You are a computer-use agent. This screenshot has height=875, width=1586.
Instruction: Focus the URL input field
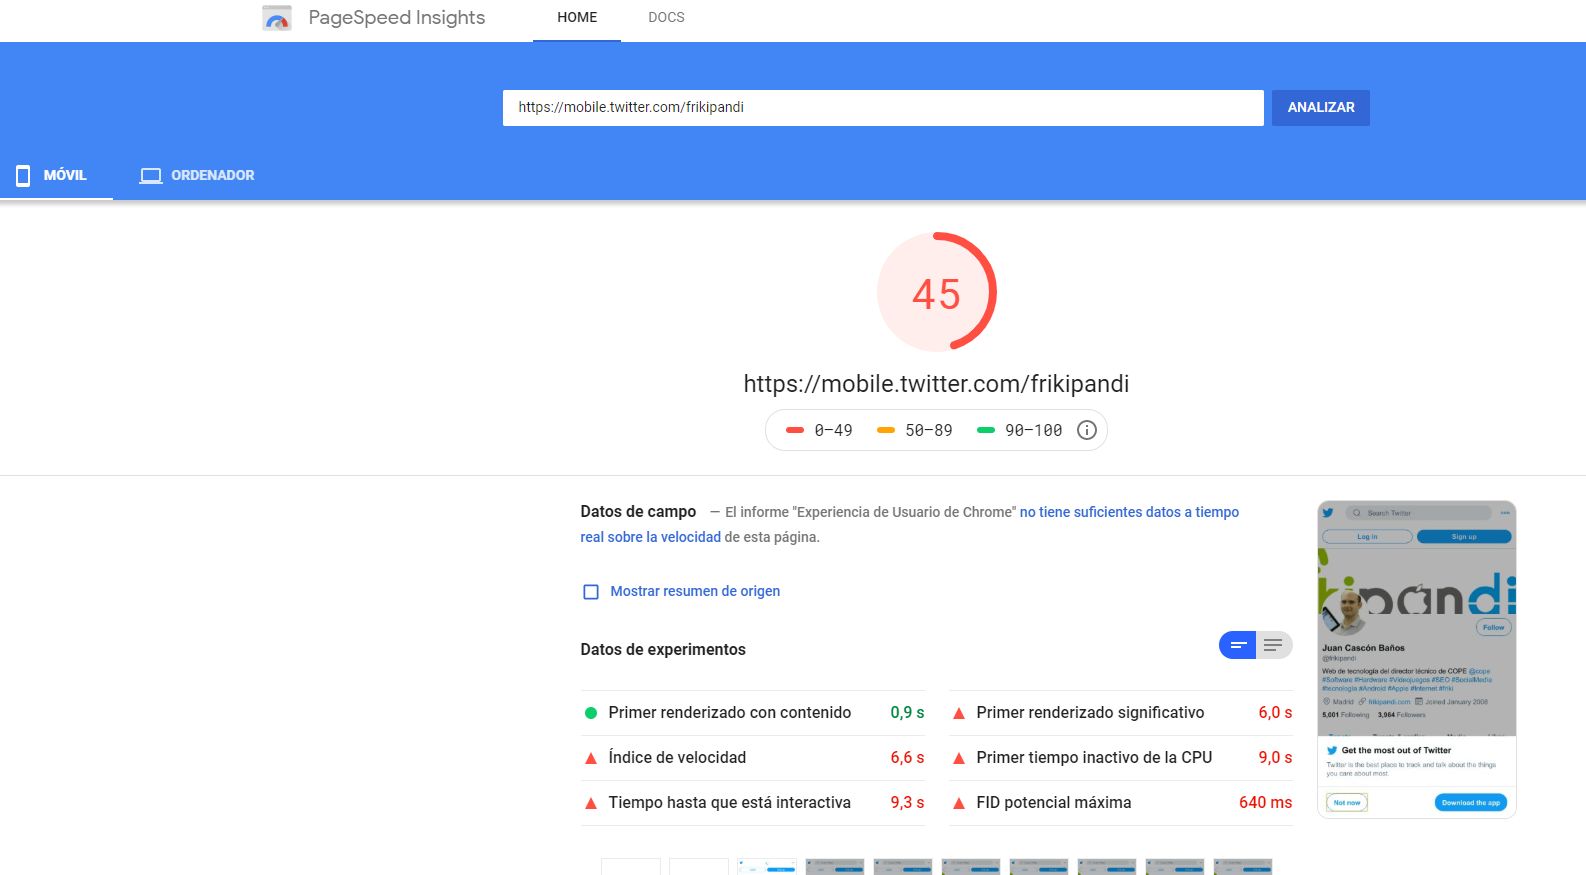[883, 108]
